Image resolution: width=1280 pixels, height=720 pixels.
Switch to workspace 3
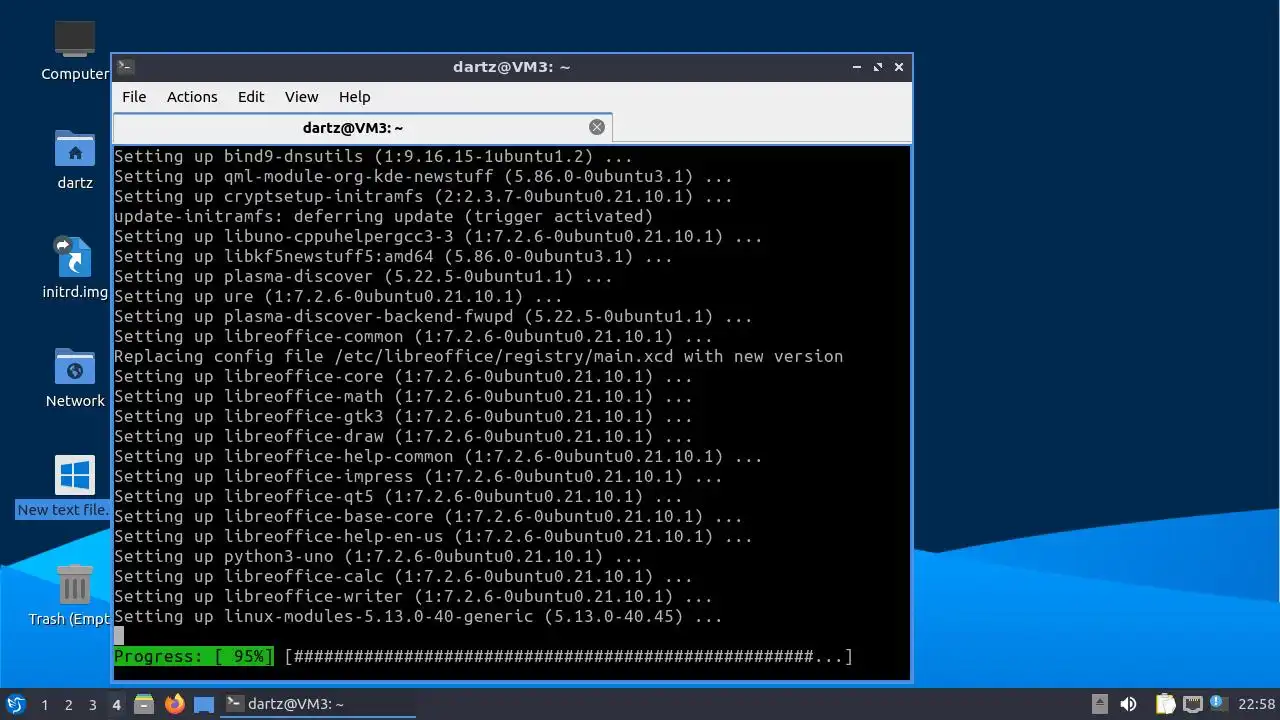click(92, 705)
